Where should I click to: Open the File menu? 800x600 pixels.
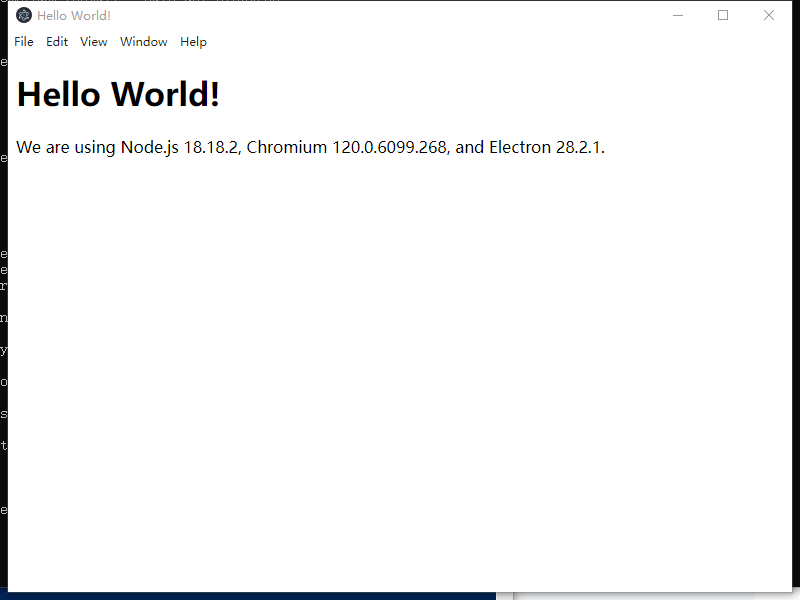click(23, 42)
